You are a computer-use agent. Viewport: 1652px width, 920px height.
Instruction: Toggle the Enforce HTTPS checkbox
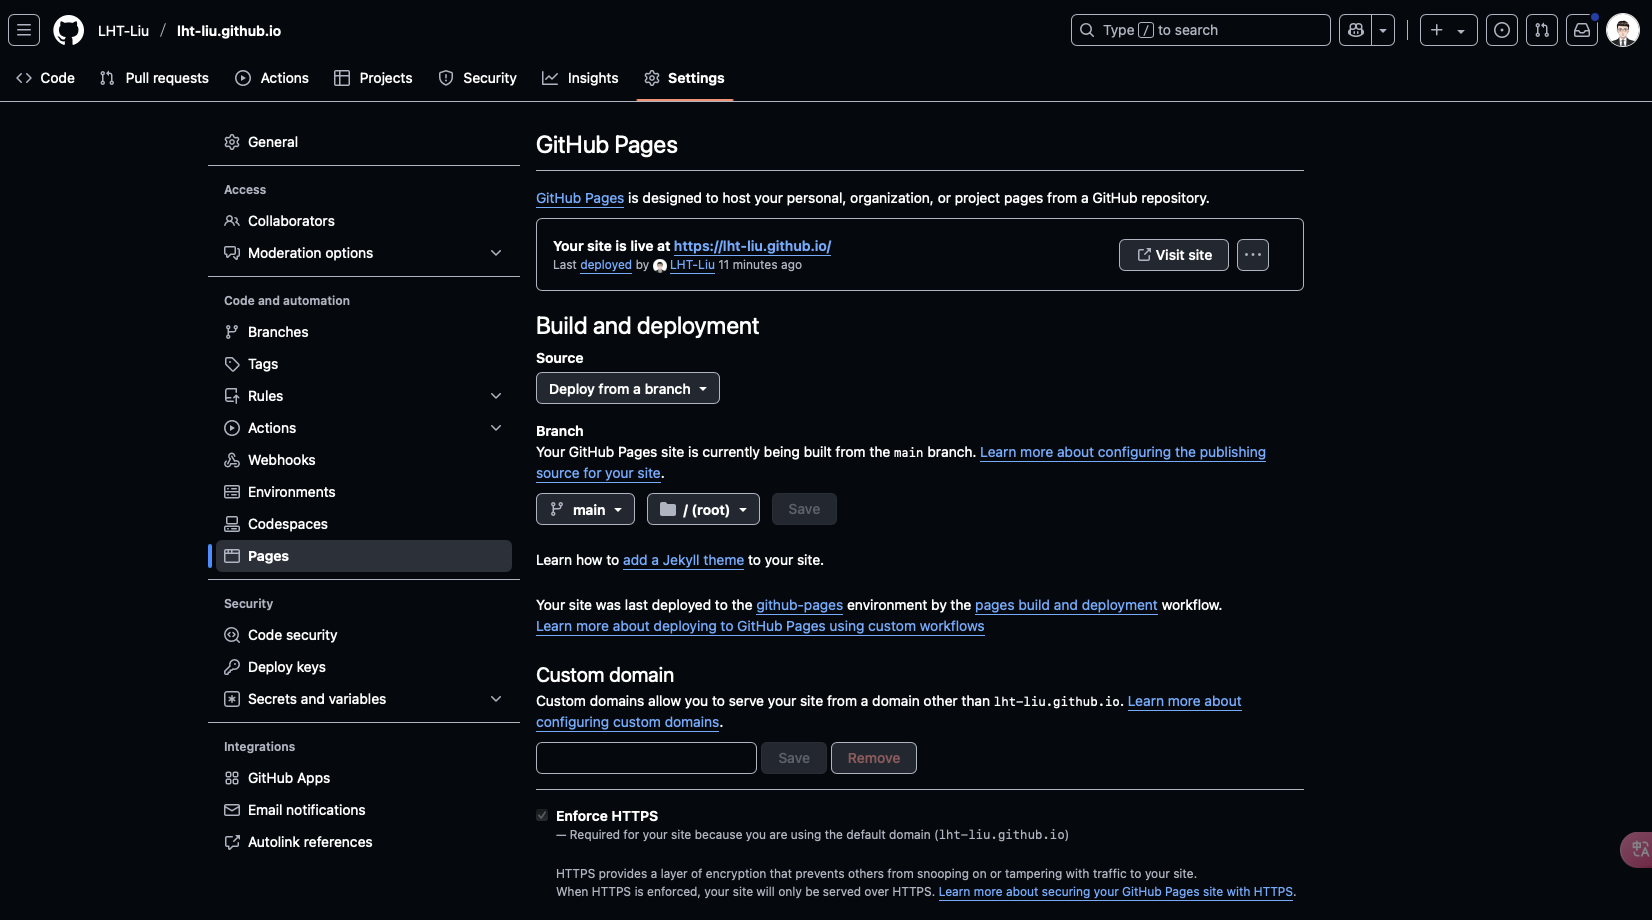tap(542, 815)
